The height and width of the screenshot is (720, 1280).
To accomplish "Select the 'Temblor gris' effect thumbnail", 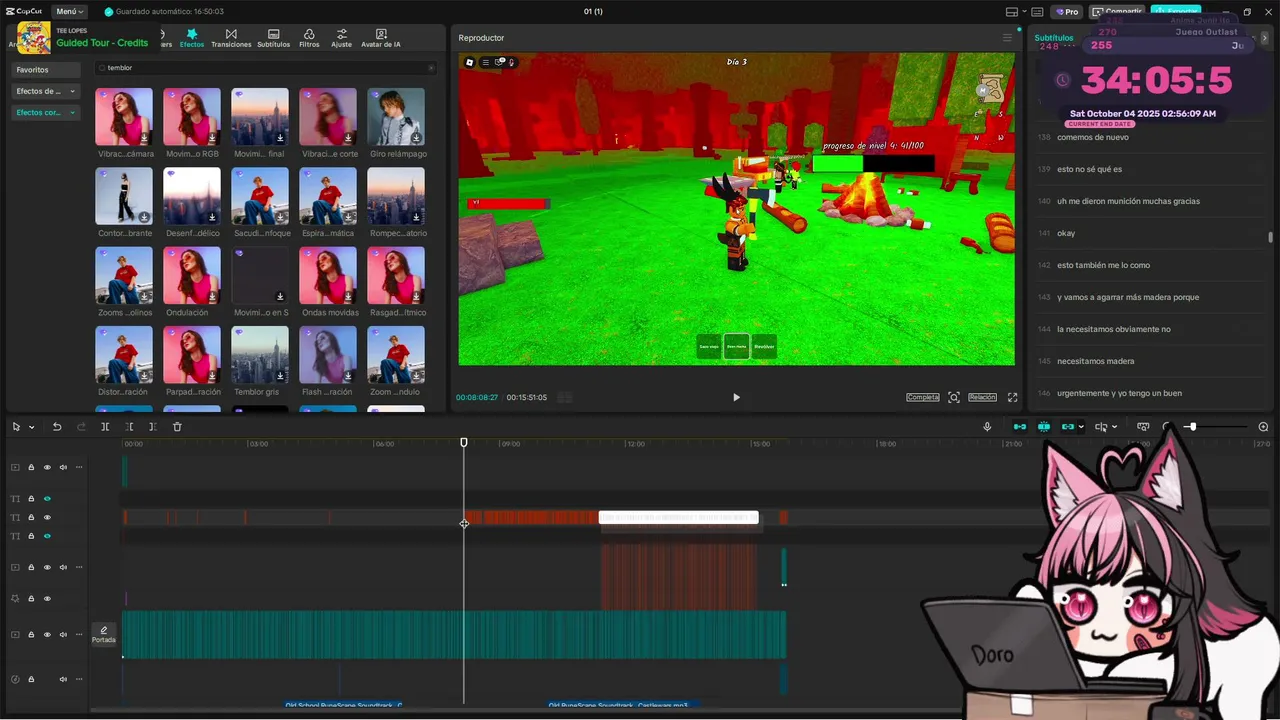I will click(x=260, y=355).
